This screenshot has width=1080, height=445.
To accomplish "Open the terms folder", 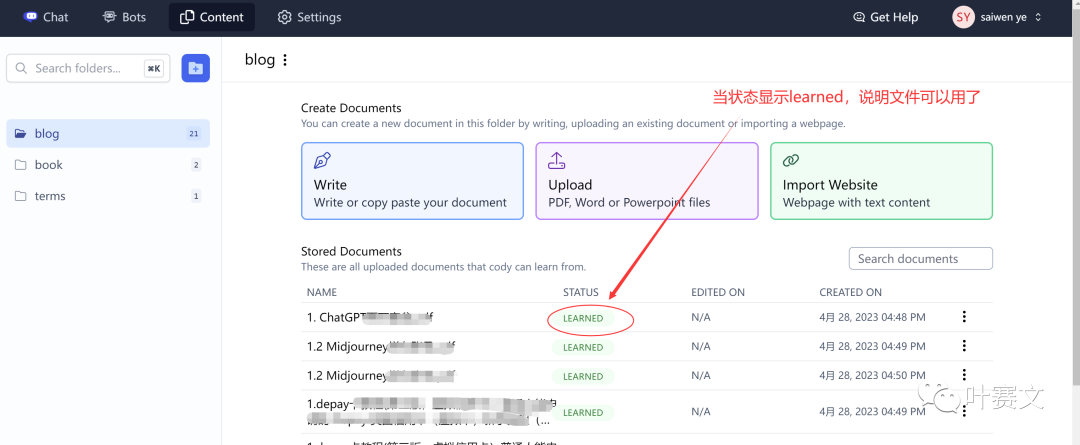I will (x=50, y=196).
